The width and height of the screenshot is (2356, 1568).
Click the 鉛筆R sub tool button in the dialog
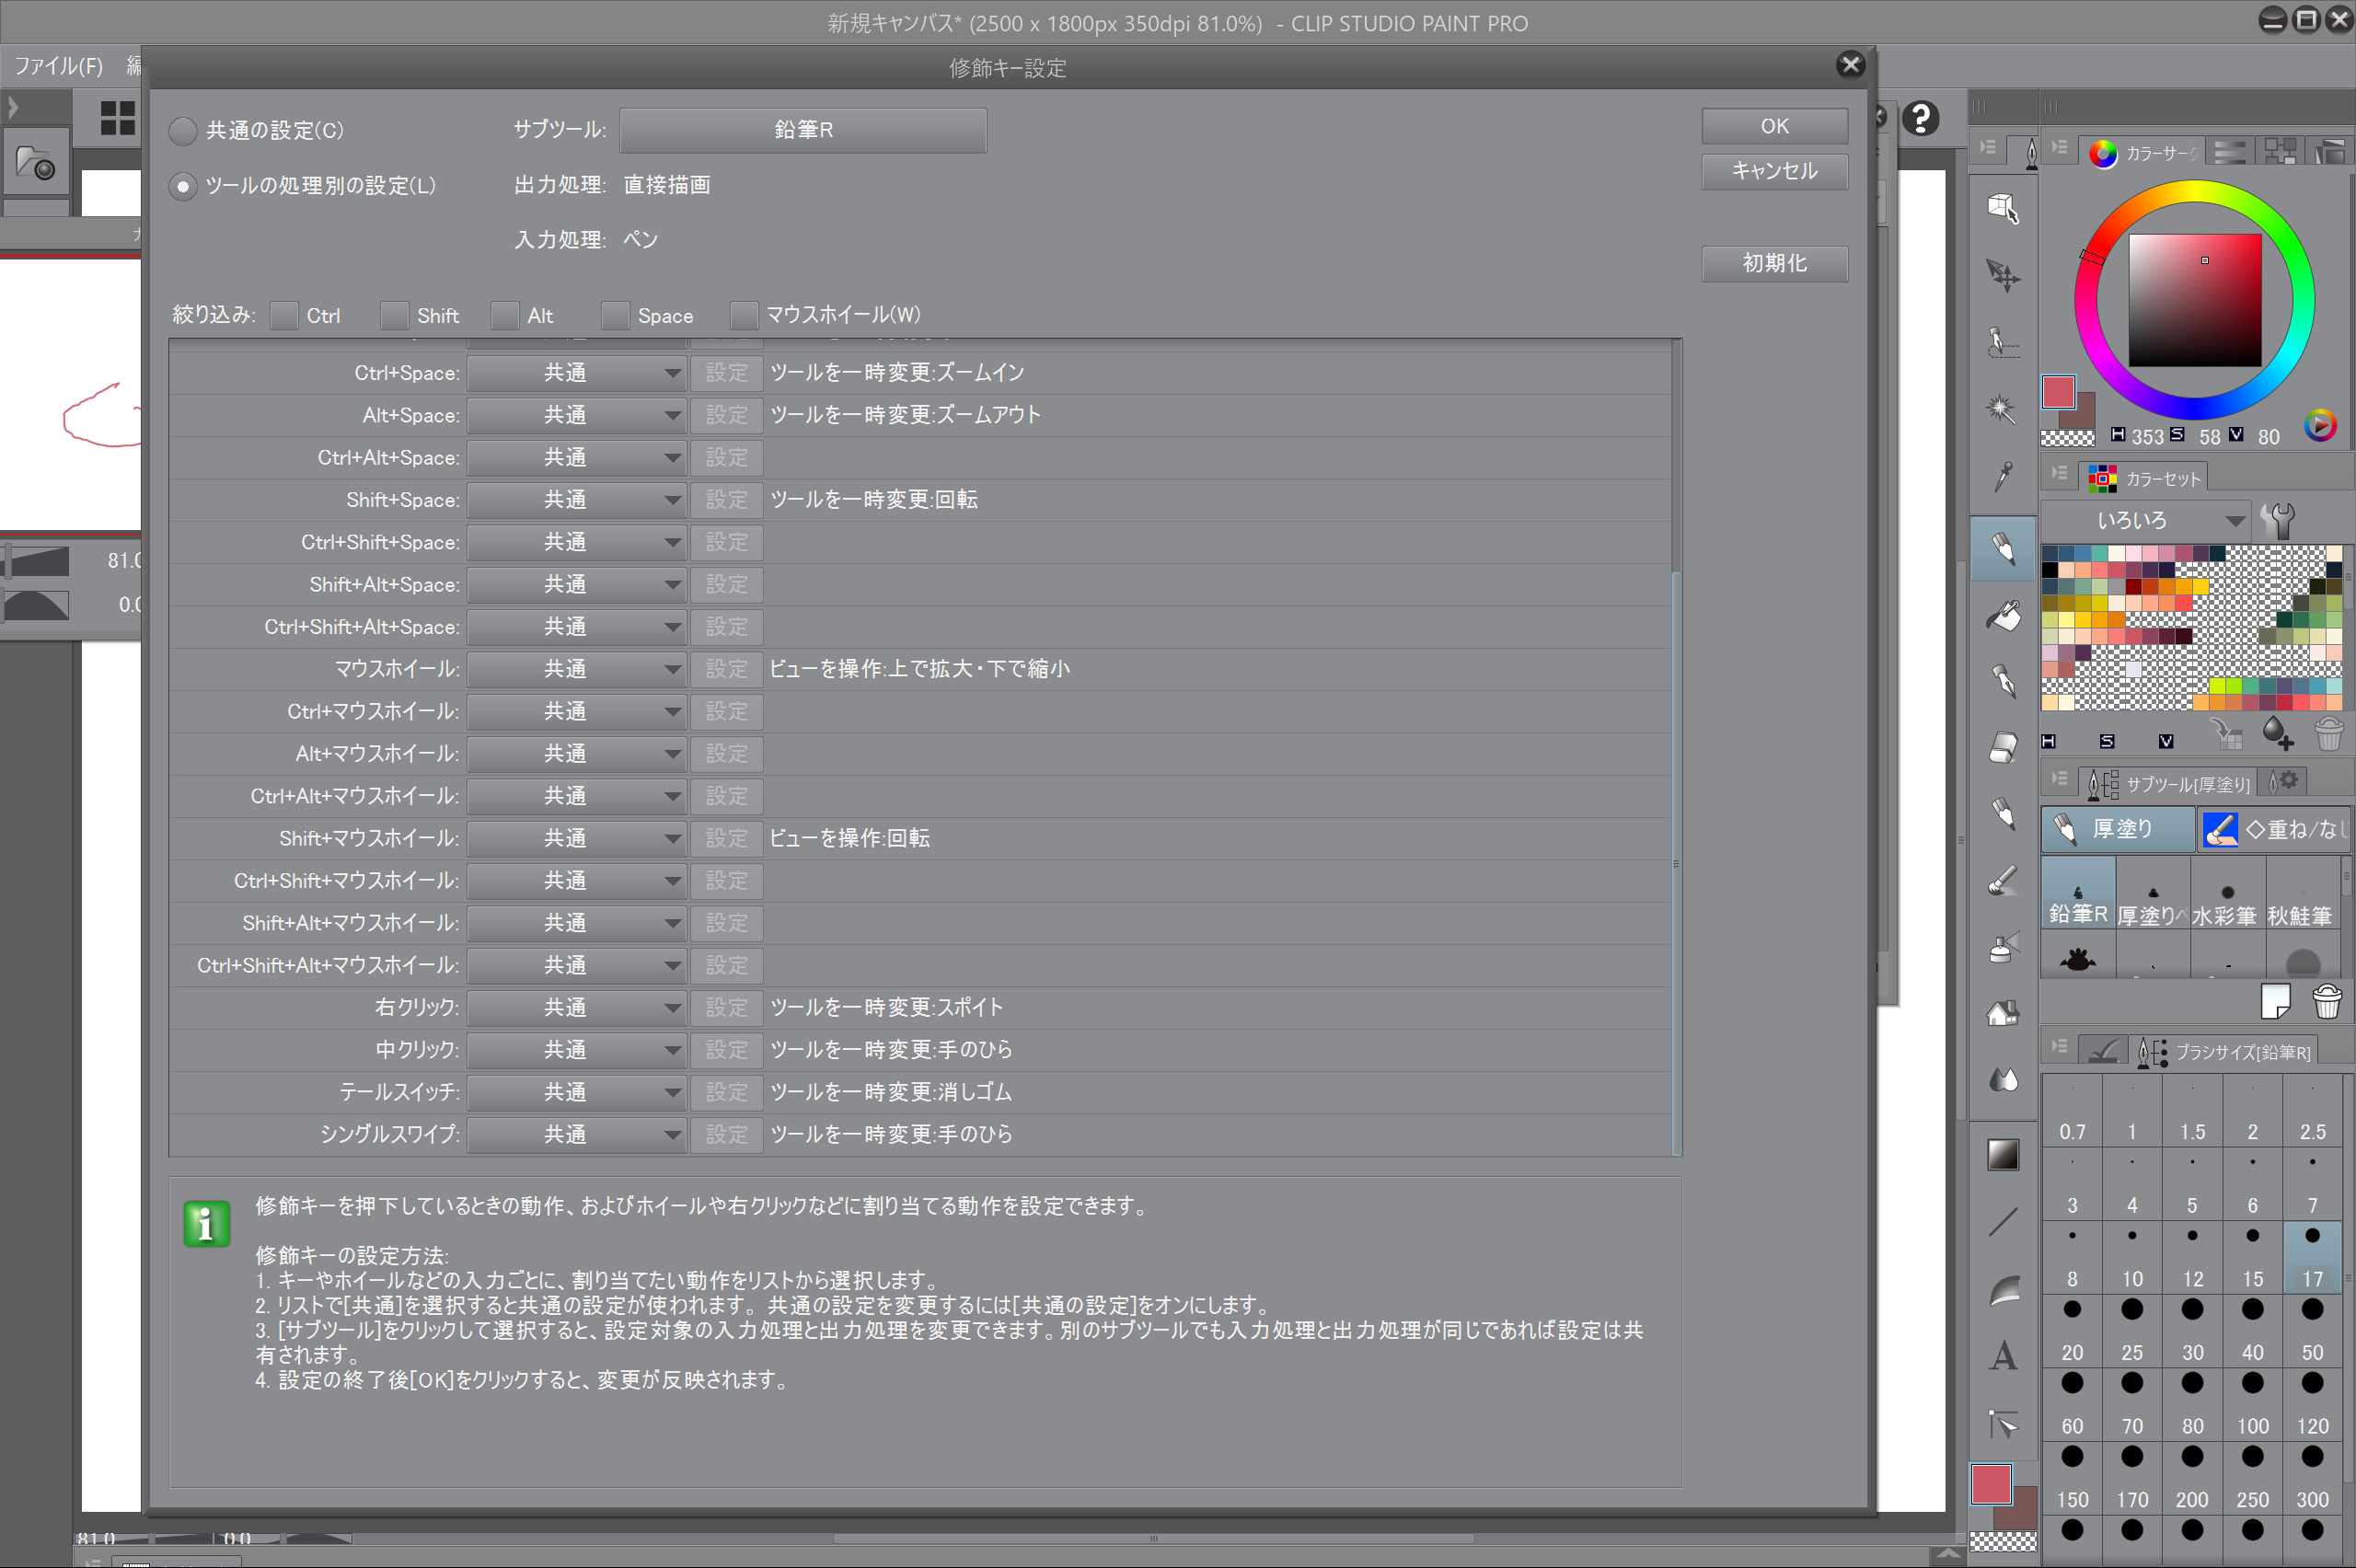tap(802, 130)
